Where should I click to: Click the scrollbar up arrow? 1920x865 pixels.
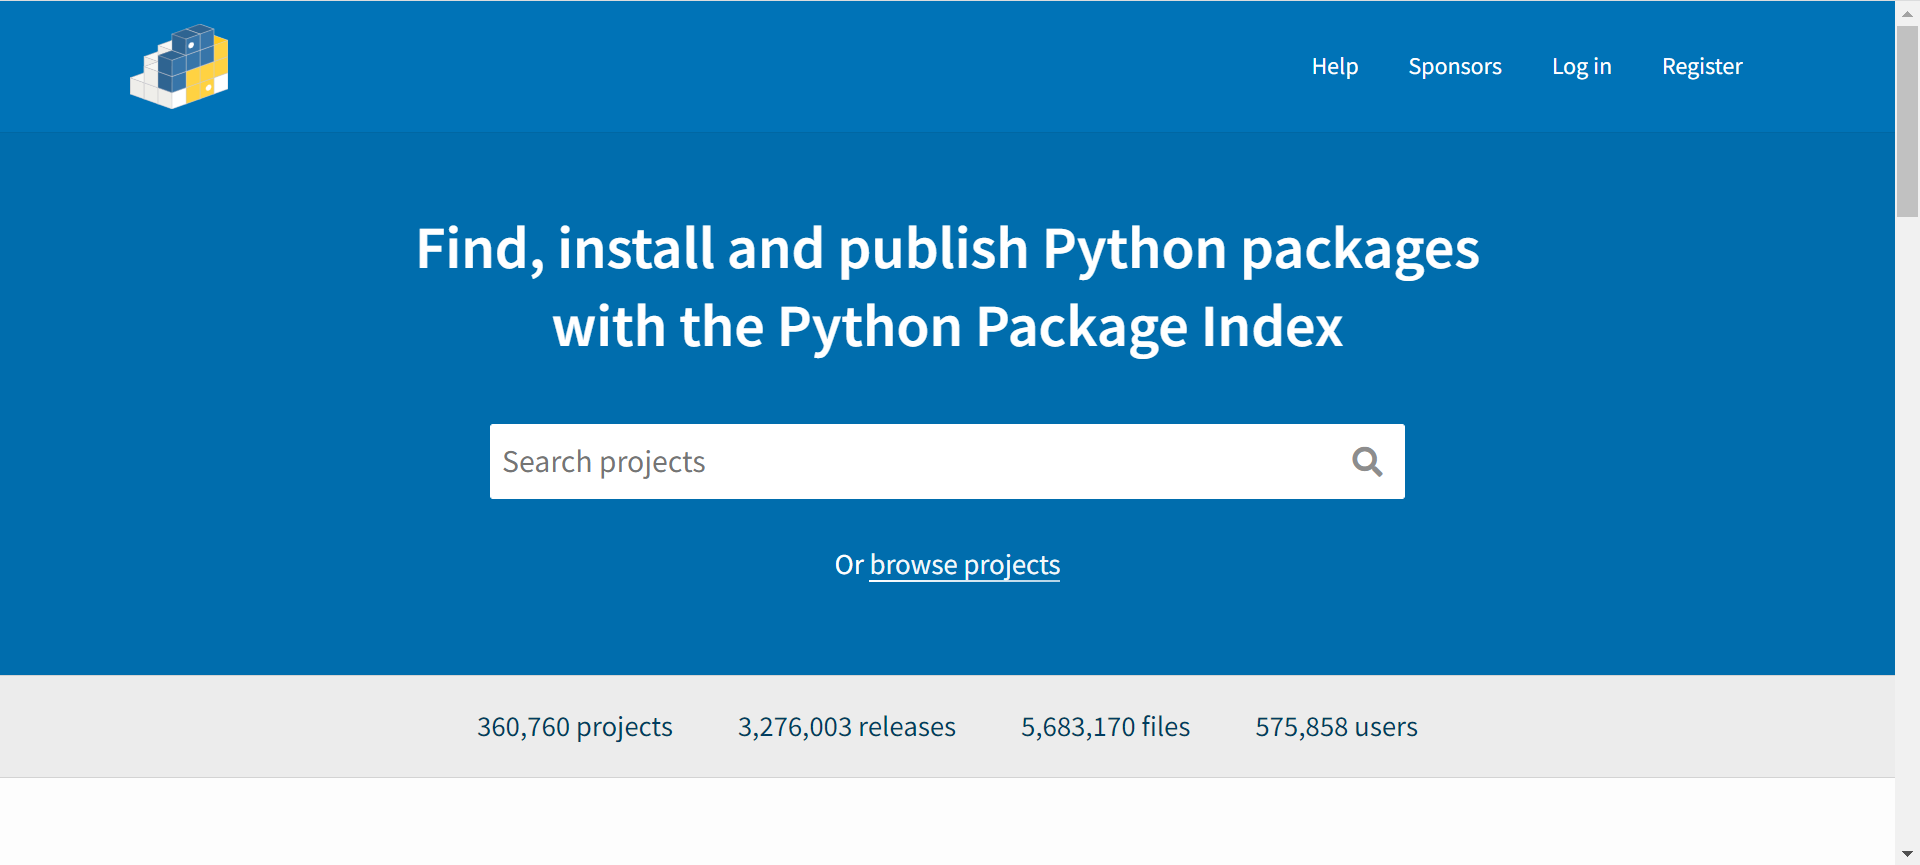1907,13
